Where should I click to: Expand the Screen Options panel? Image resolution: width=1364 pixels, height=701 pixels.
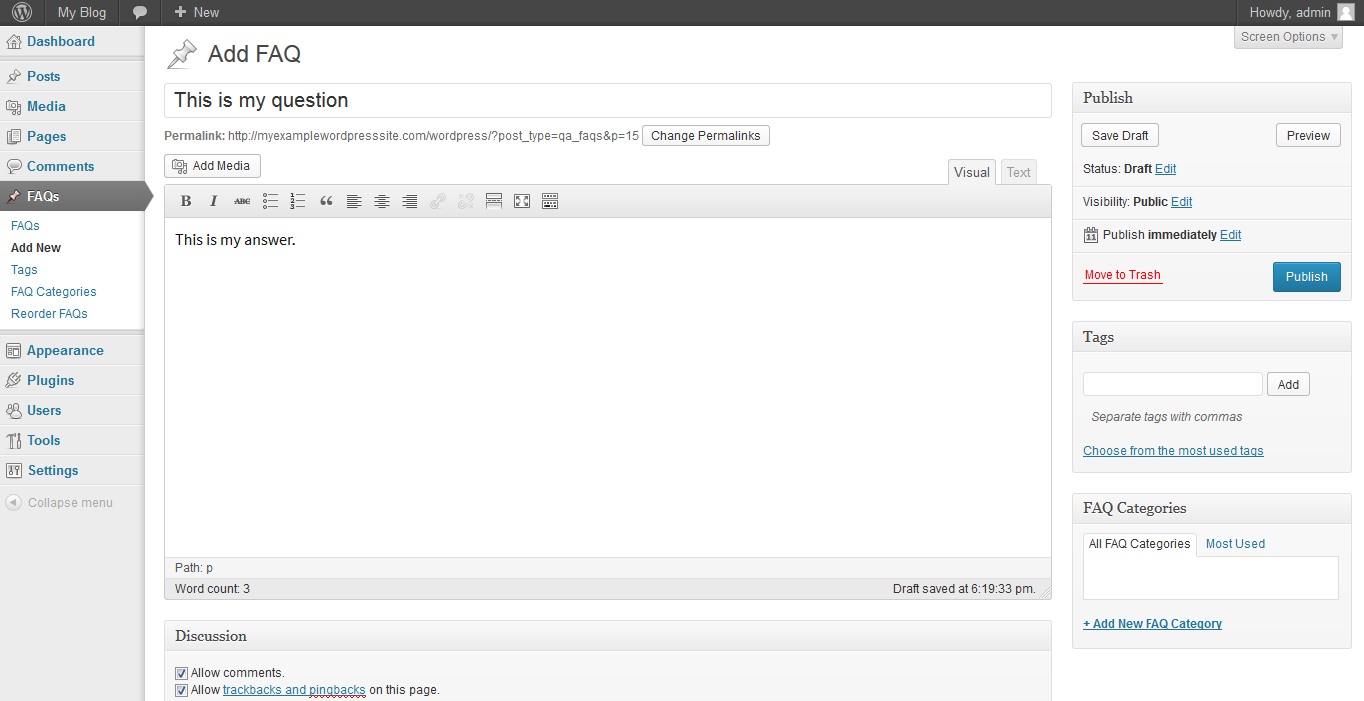pyautogui.click(x=1288, y=37)
